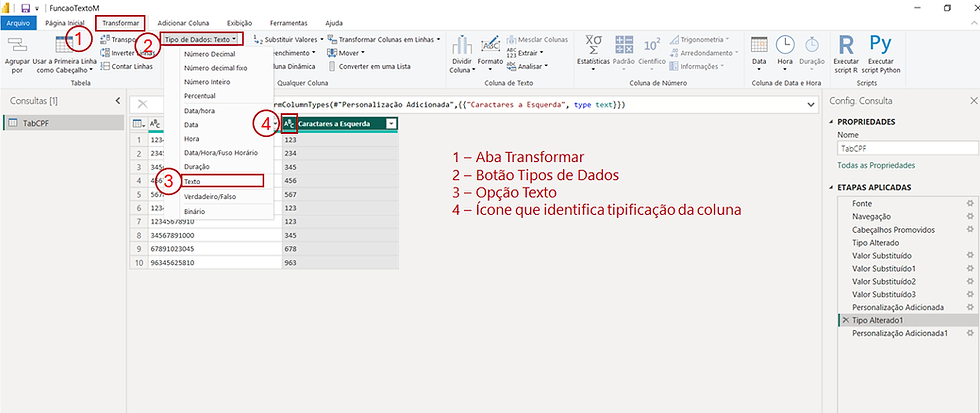The height and width of the screenshot is (413, 980).
Task: Close the Config. Consulta pane
Action: click(x=972, y=101)
